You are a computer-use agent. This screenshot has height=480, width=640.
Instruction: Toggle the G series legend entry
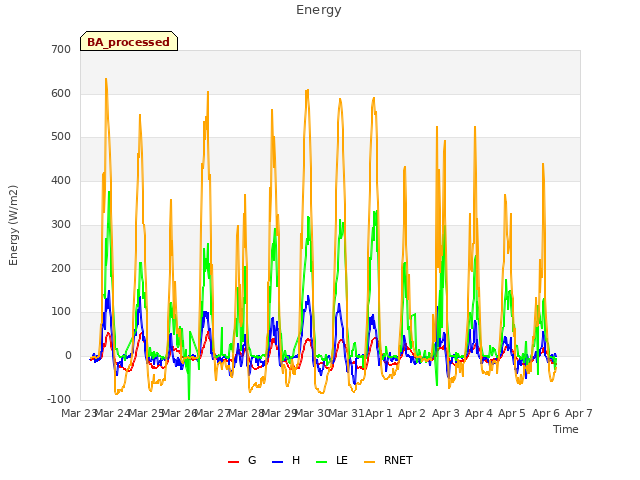pyautogui.click(x=242, y=460)
